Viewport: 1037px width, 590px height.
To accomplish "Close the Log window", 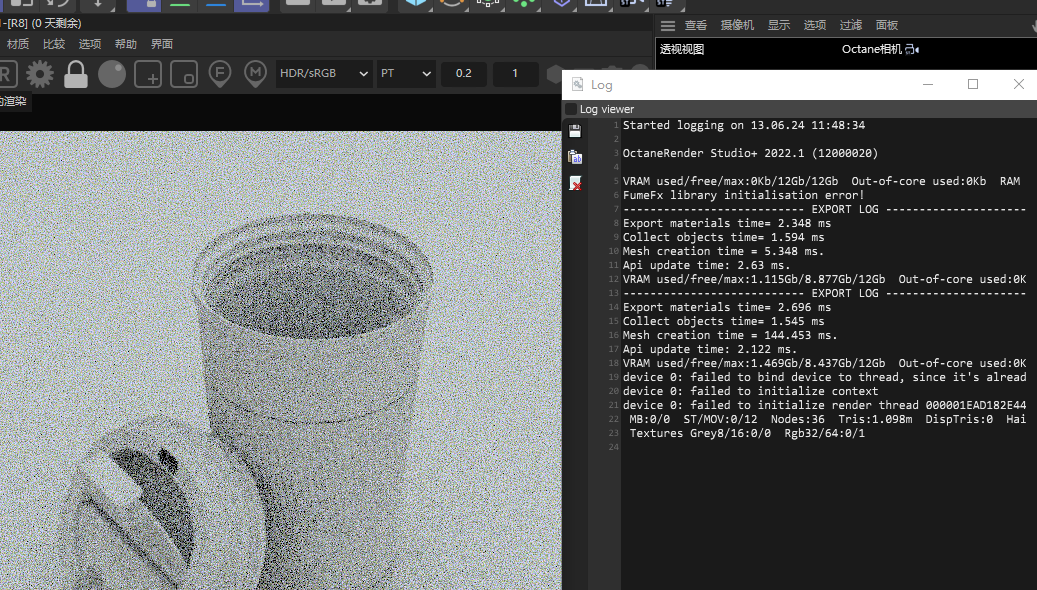I will pyautogui.click(x=1018, y=84).
